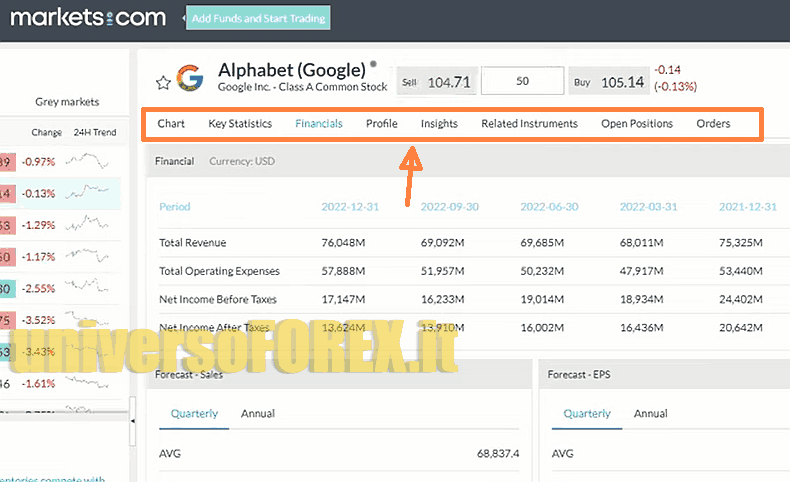Click the Google G logo icon
The height and width of the screenshot is (482, 790).
pos(190,80)
